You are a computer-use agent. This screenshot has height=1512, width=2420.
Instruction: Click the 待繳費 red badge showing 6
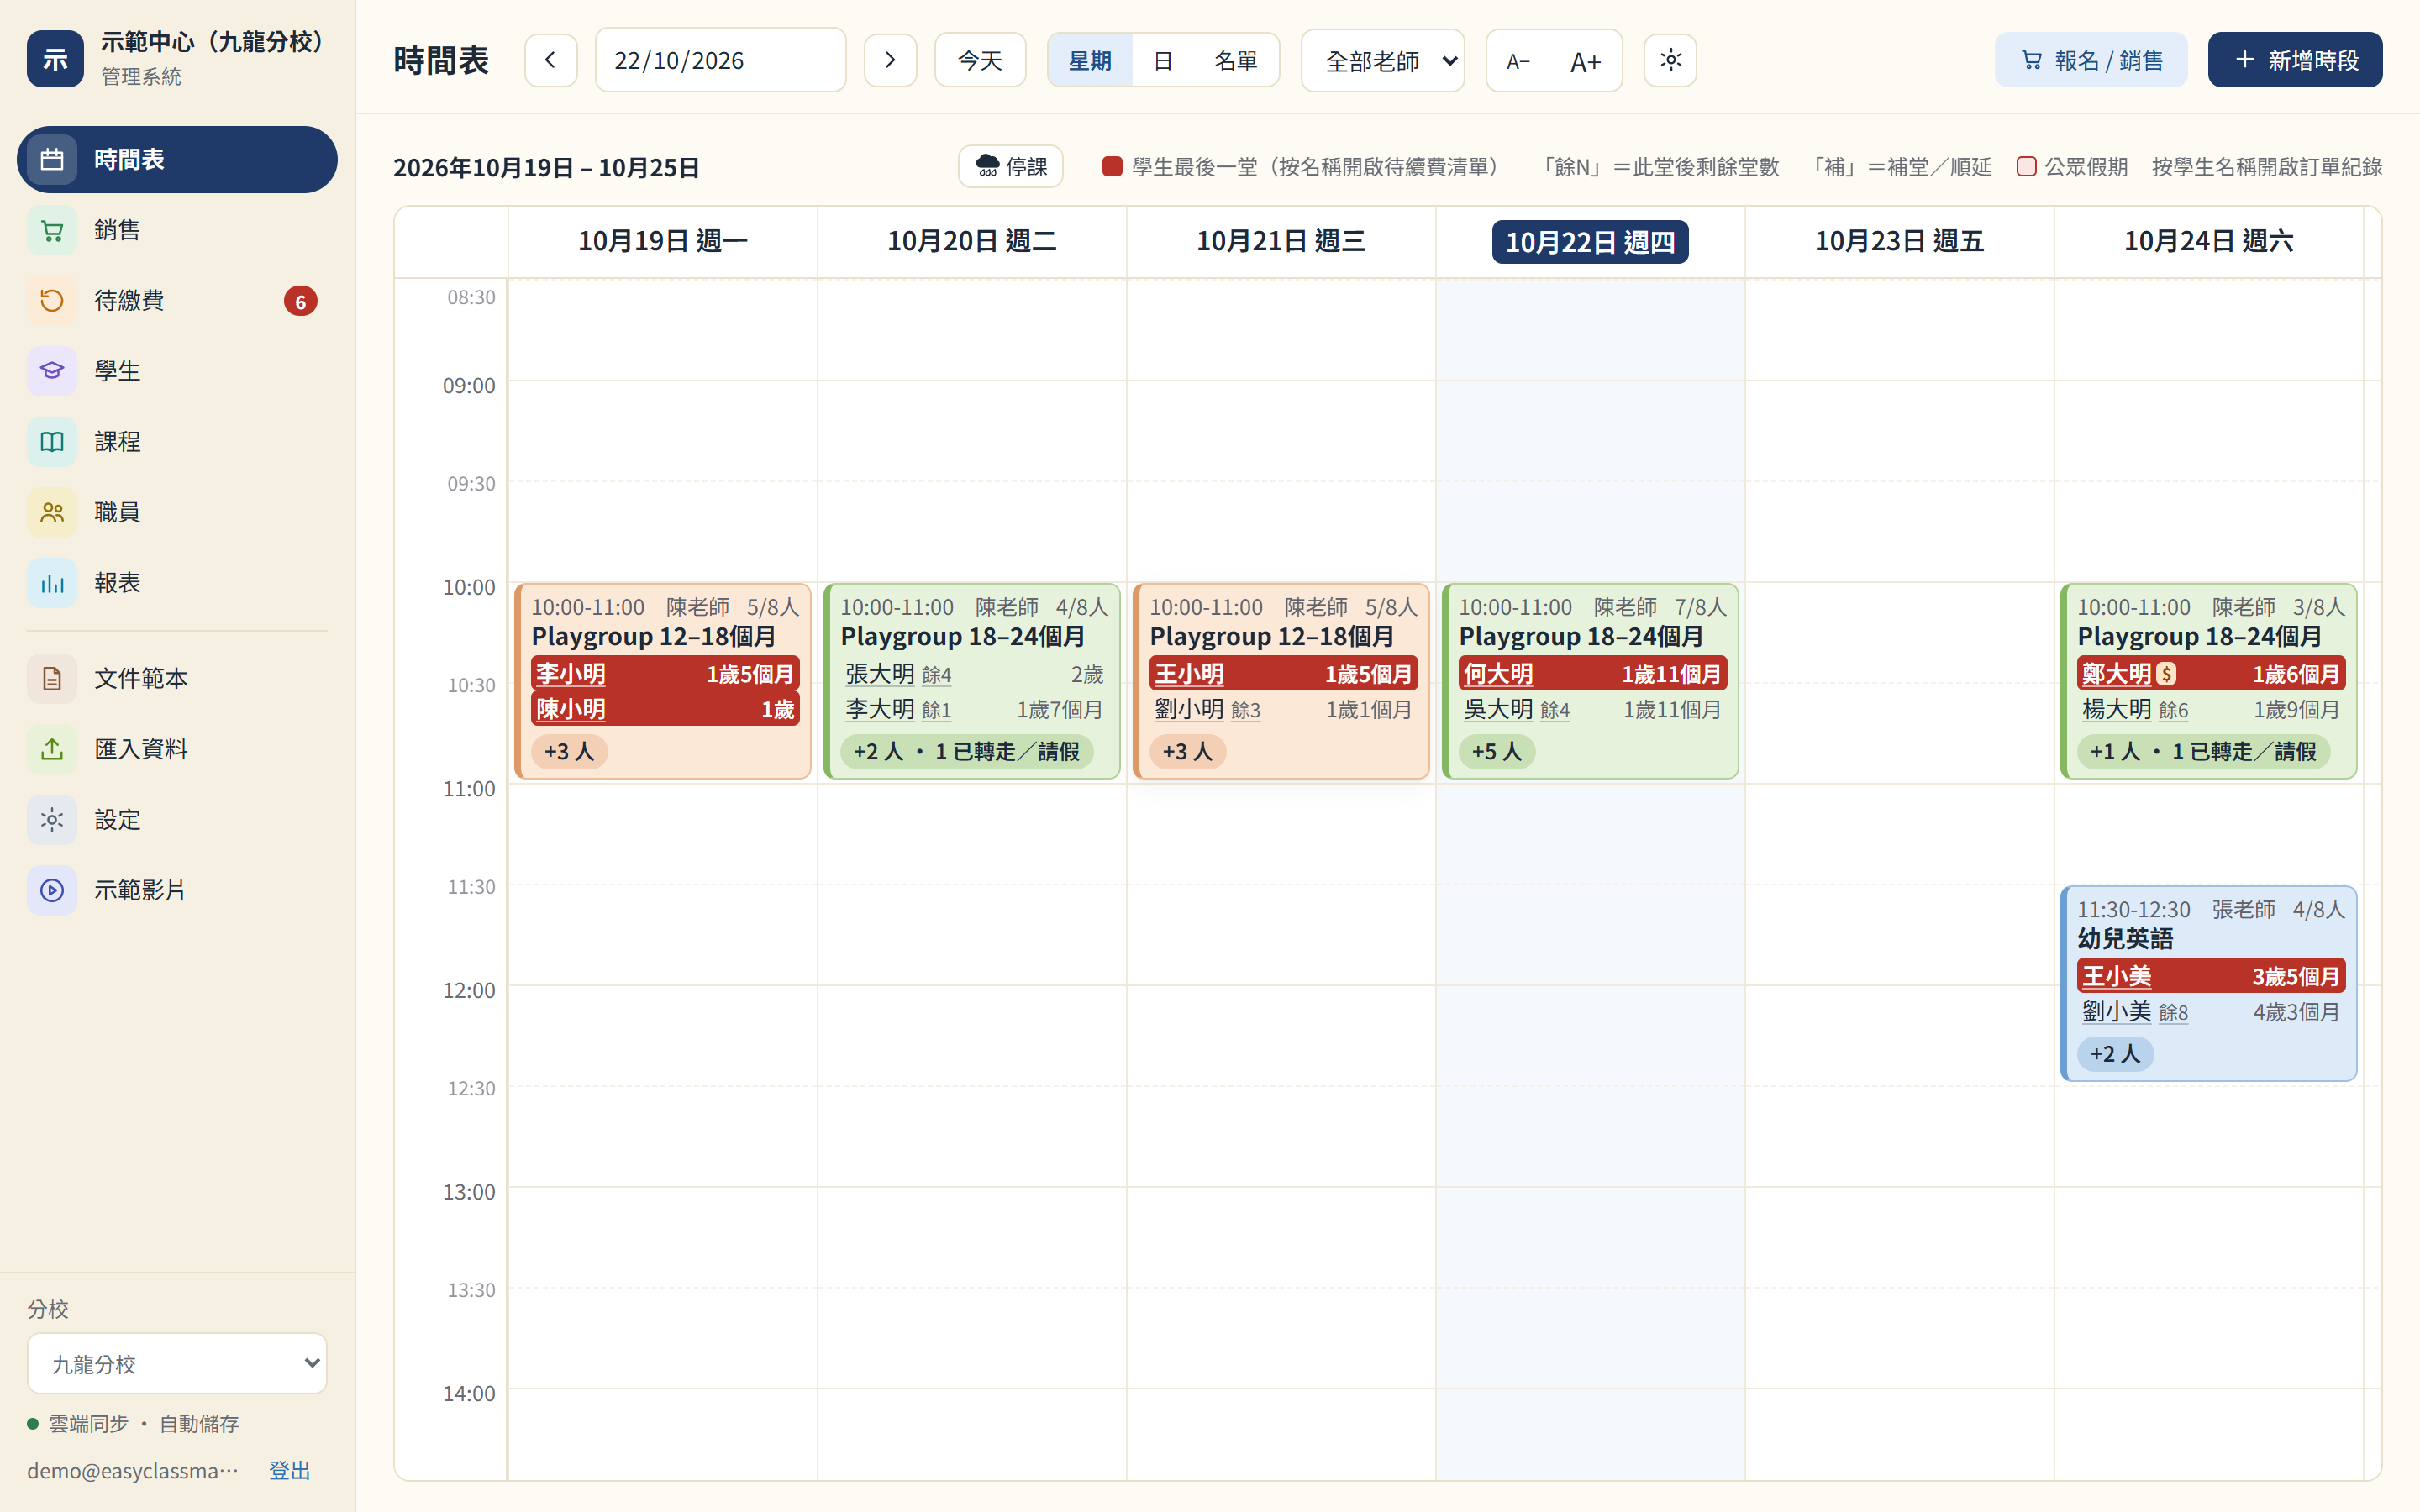(300, 301)
